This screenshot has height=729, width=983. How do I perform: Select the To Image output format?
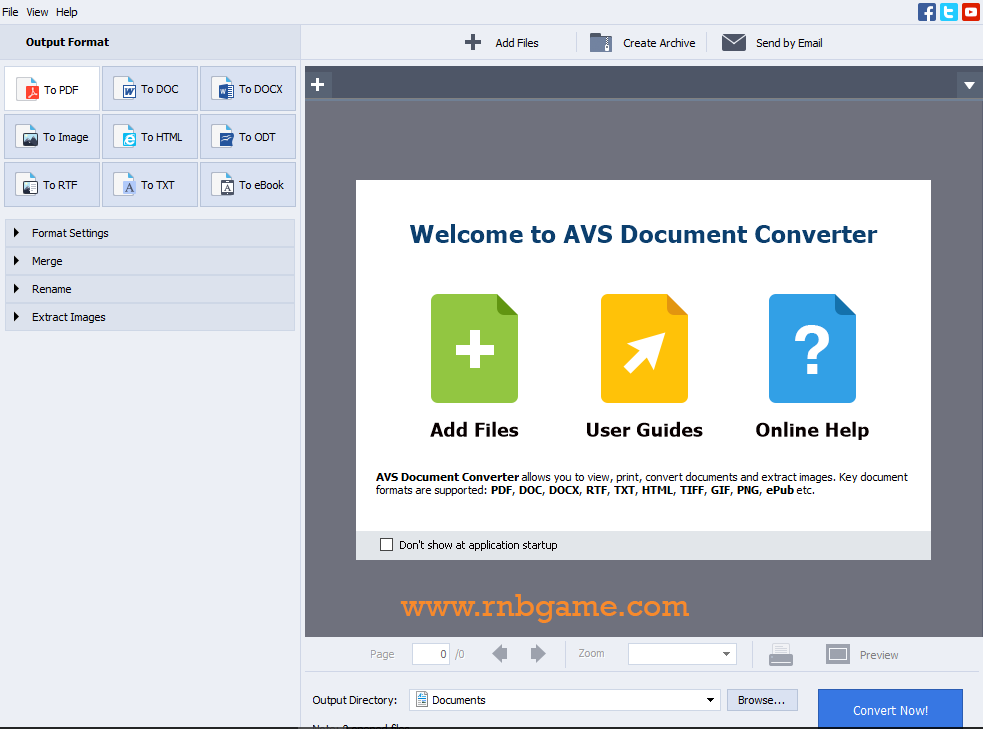point(52,137)
